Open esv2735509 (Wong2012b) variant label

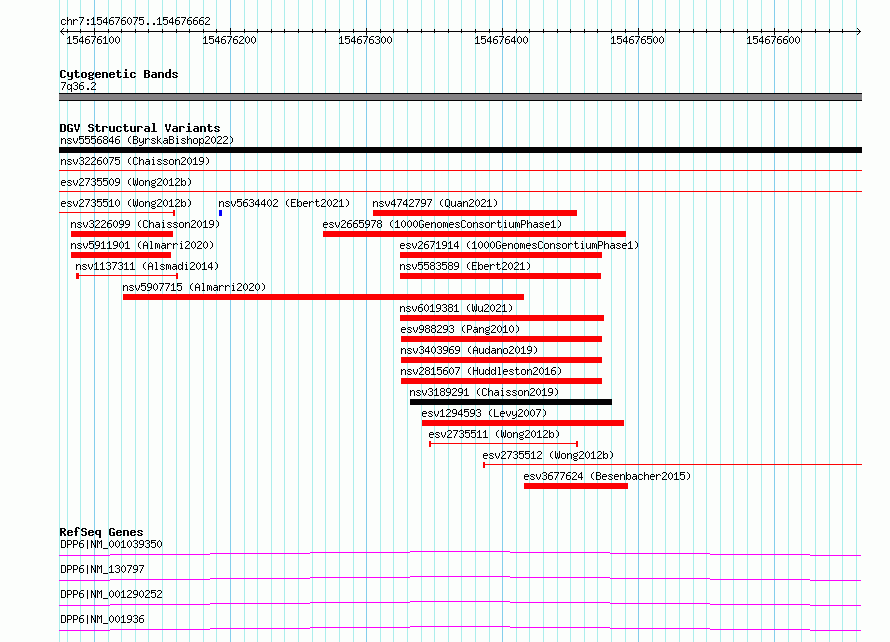click(126, 182)
